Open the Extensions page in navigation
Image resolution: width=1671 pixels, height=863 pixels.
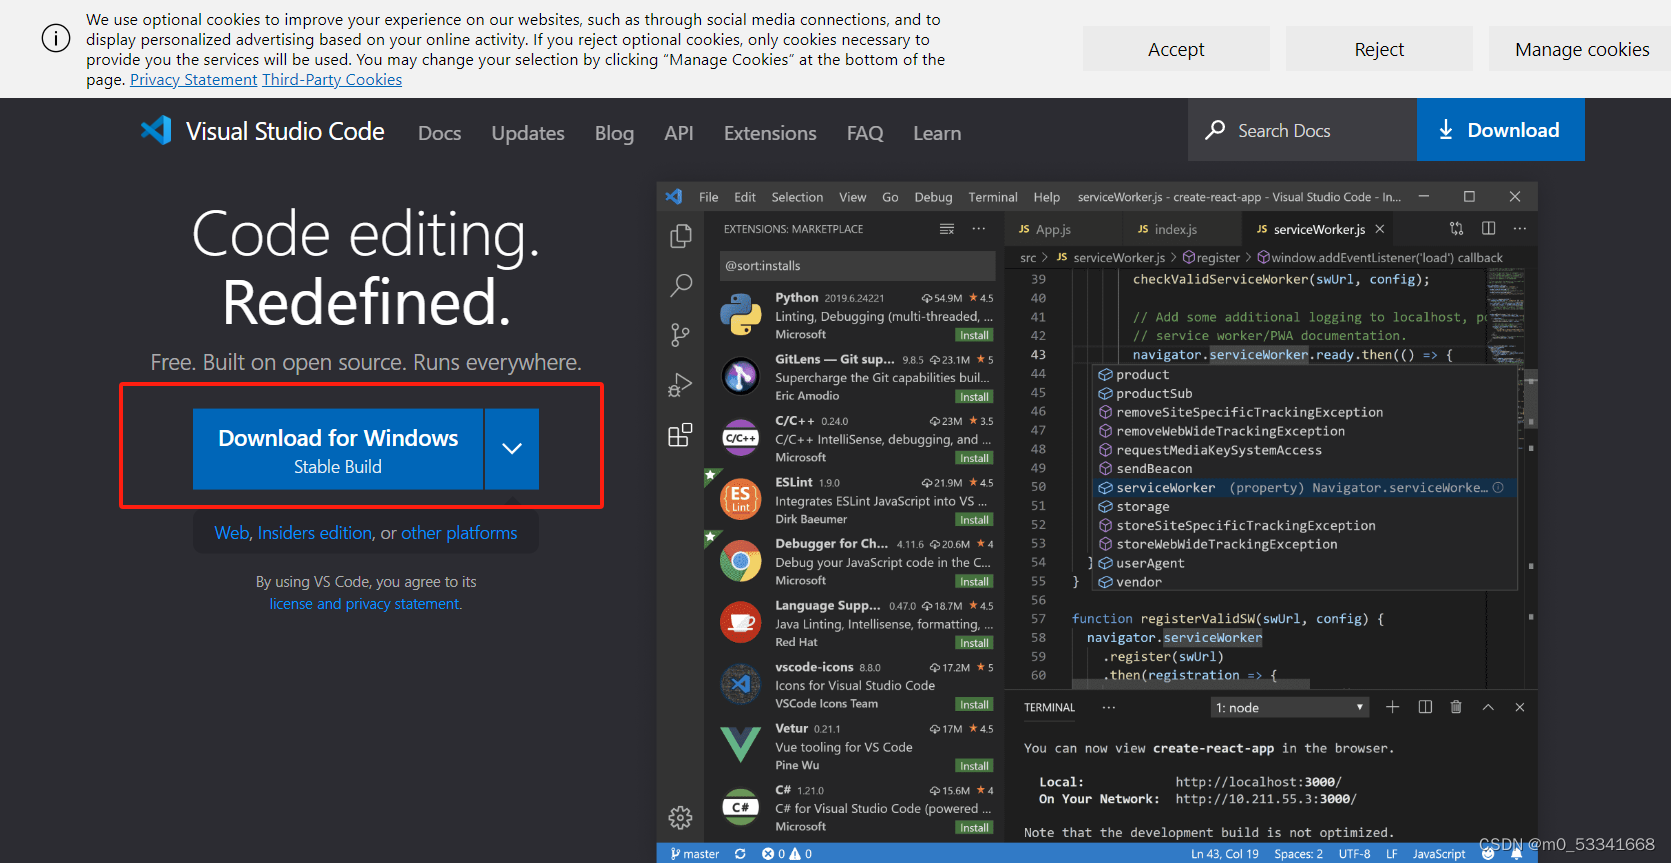[x=770, y=133]
